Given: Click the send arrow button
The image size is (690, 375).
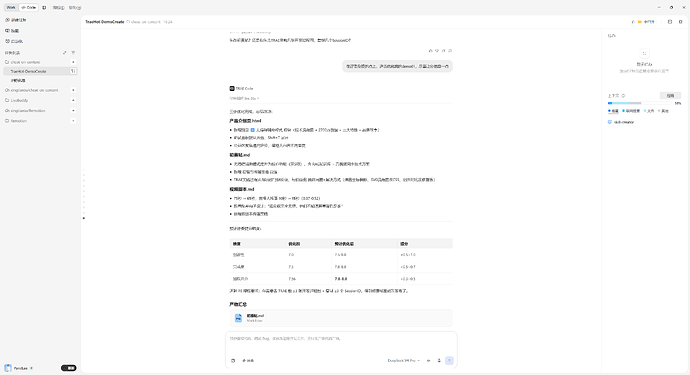Looking at the screenshot, I should pyautogui.click(x=449, y=360).
